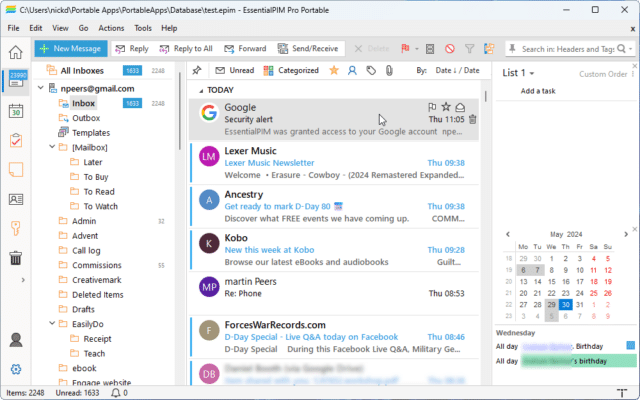Mark Google message as read envelope icon
This screenshot has height=400, width=640.
pyautogui.click(x=460, y=107)
